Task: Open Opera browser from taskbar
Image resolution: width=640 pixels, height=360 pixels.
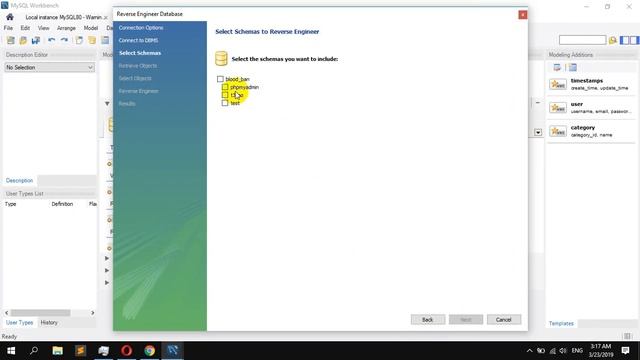Action: 127,351
